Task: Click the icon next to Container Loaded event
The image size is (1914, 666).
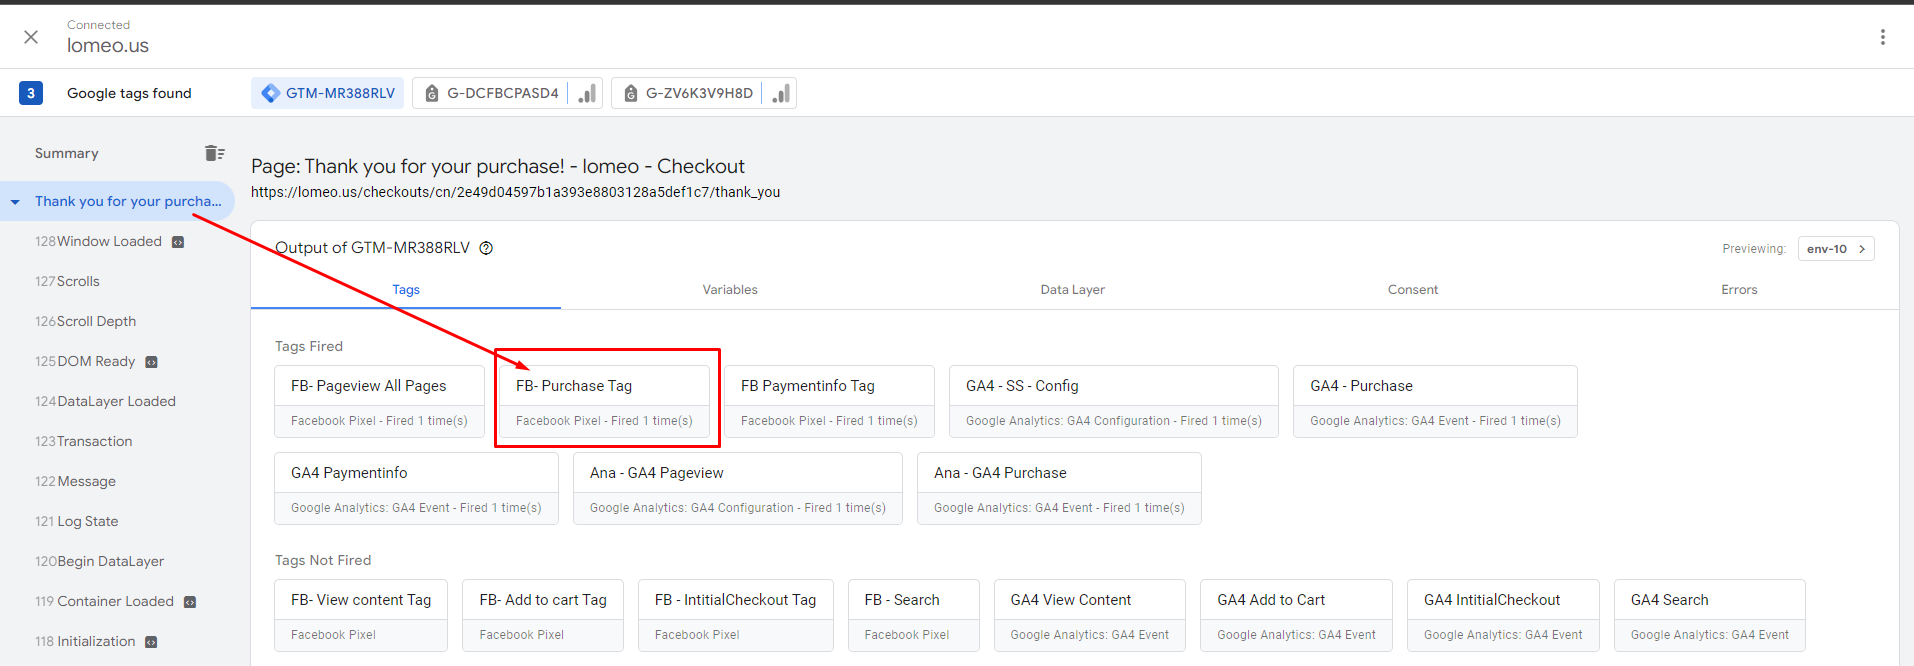Action: [190, 602]
